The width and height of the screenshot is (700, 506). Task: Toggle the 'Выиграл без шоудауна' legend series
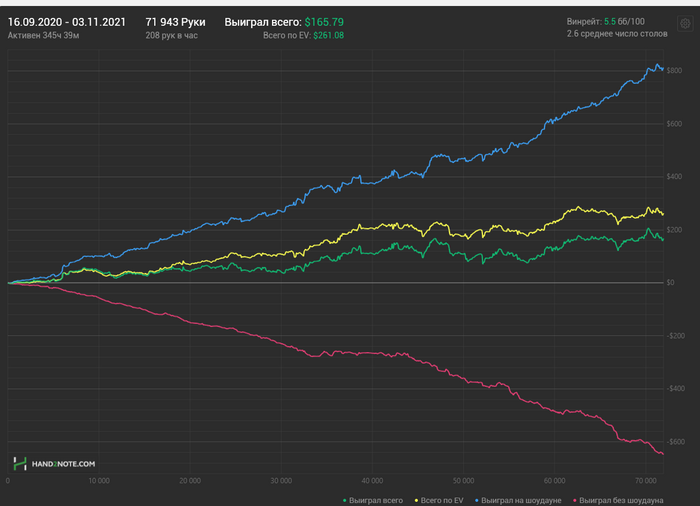[618, 501]
